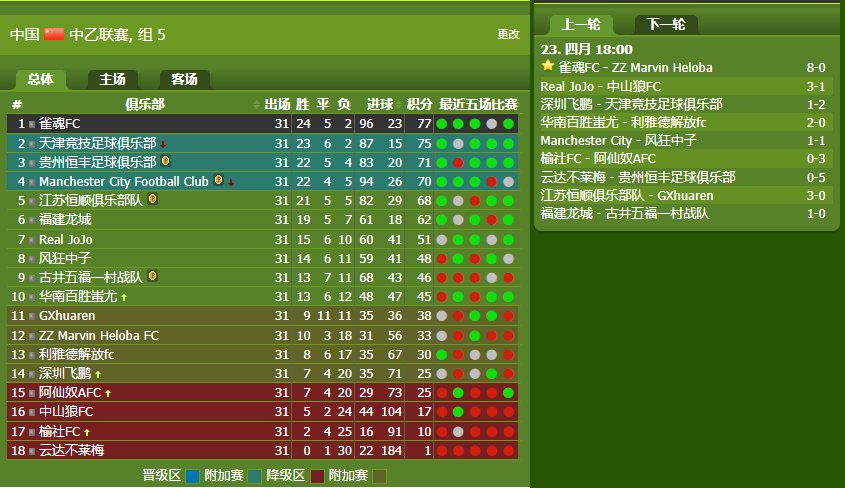Click the teal 附加赛 legend swatch
Viewport: 845px width, 488px height.
click(x=254, y=476)
